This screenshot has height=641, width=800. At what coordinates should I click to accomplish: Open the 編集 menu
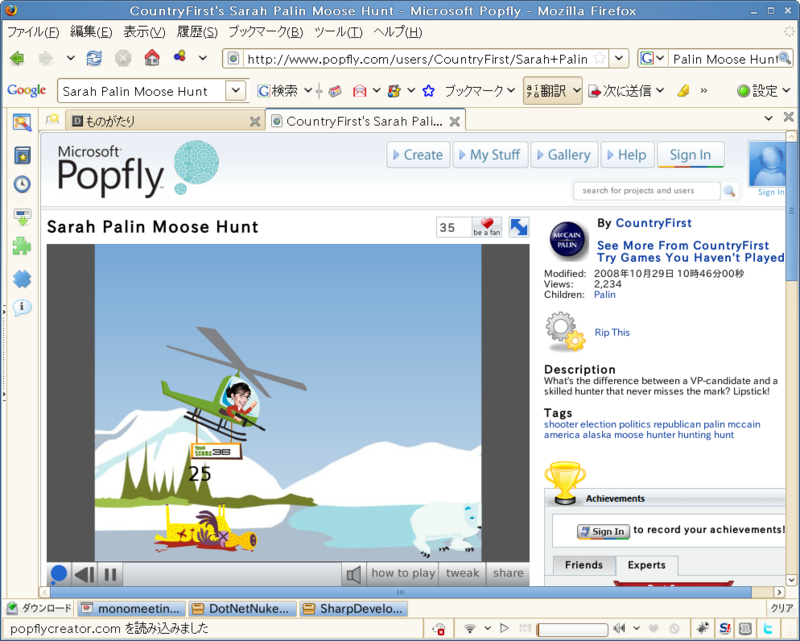pyautogui.click(x=91, y=32)
